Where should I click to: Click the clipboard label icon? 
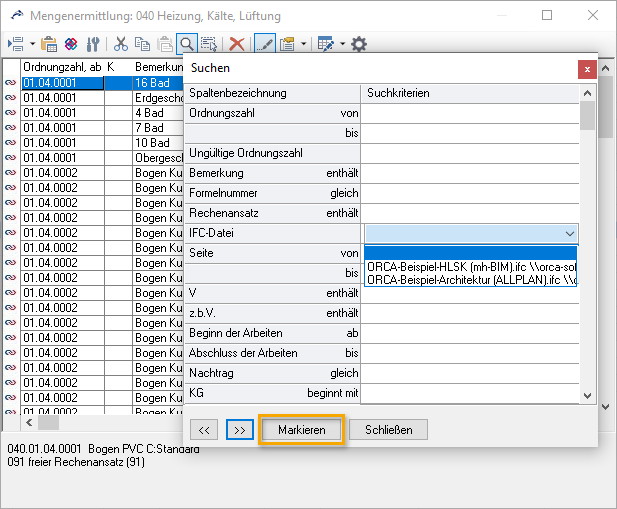tap(287, 44)
